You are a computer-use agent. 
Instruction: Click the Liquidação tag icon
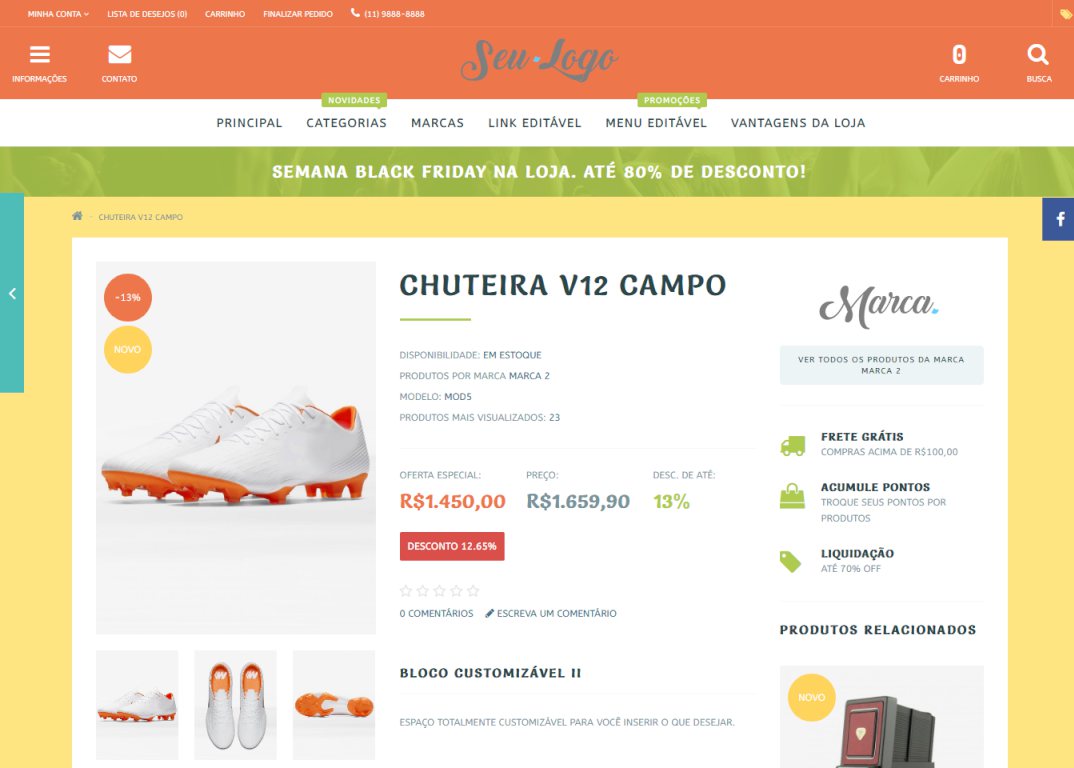(790, 561)
